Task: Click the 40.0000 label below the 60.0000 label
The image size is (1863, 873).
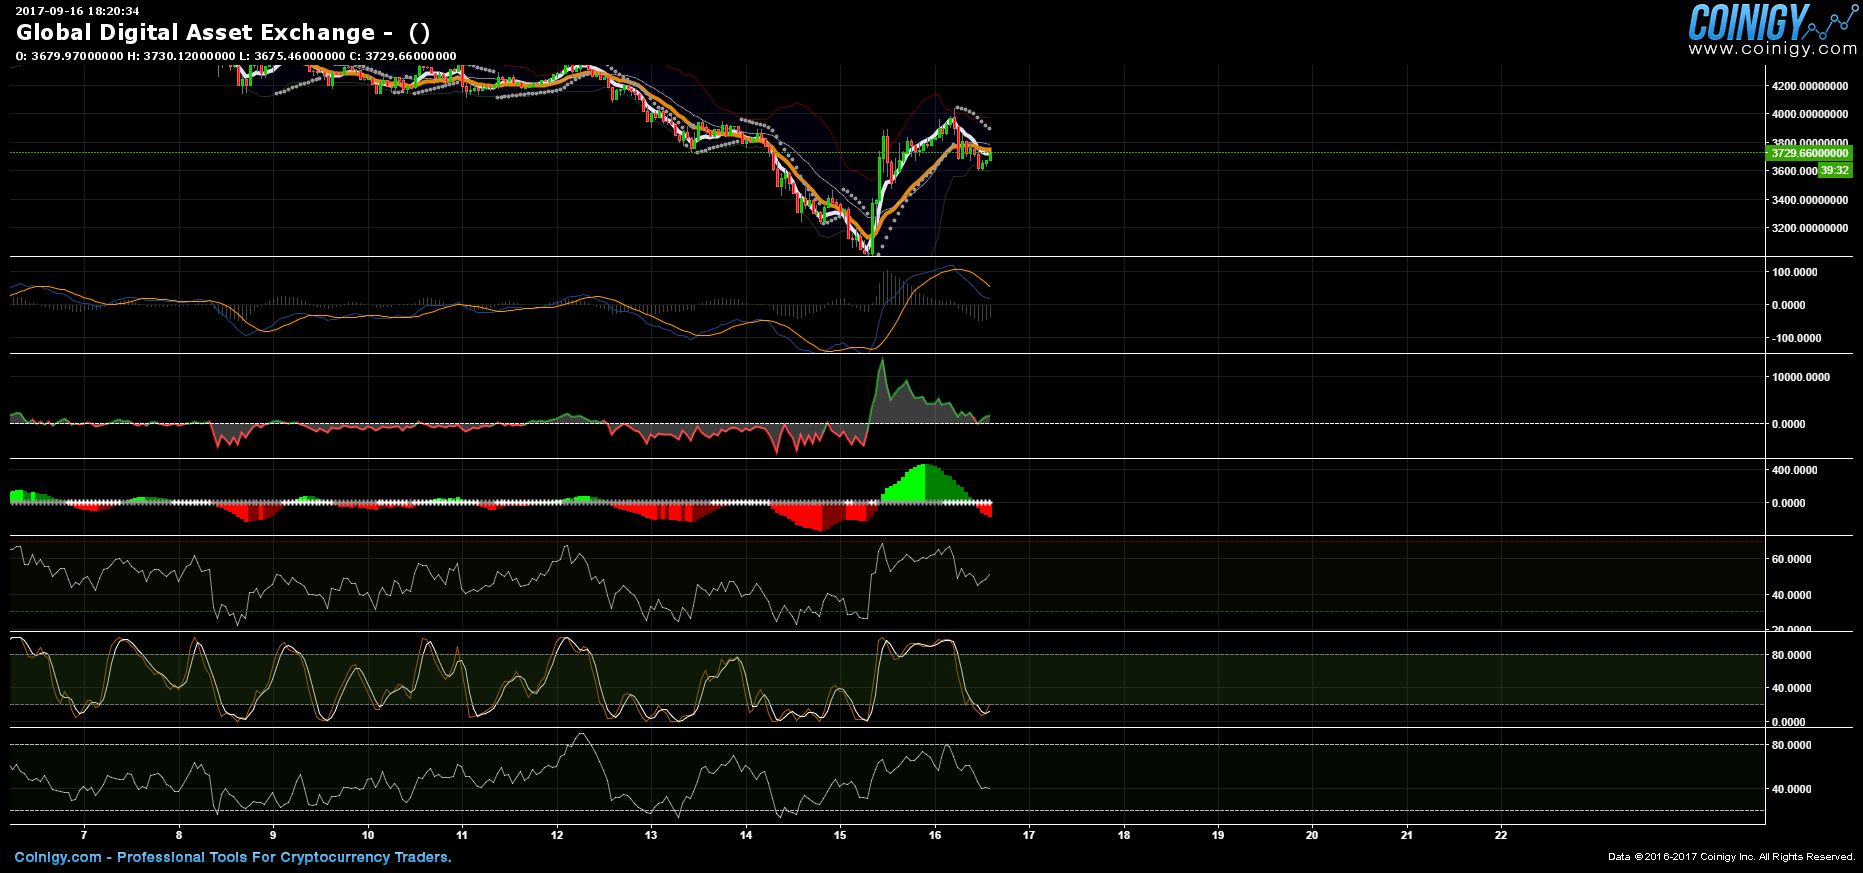Action: coord(1792,595)
